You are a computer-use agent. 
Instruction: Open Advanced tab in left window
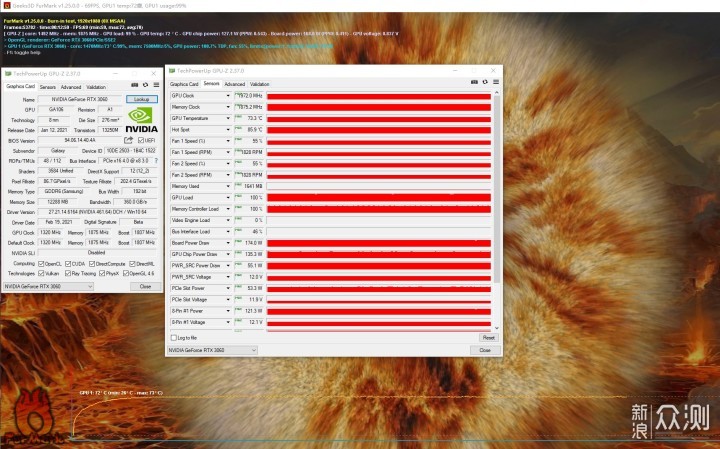(x=71, y=87)
